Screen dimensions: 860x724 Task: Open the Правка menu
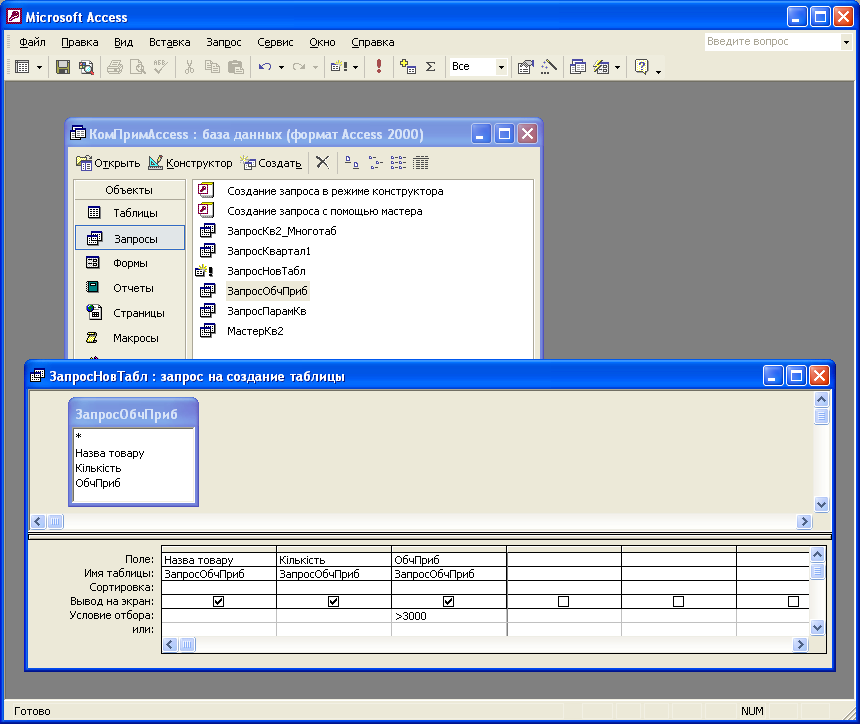(x=80, y=42)
